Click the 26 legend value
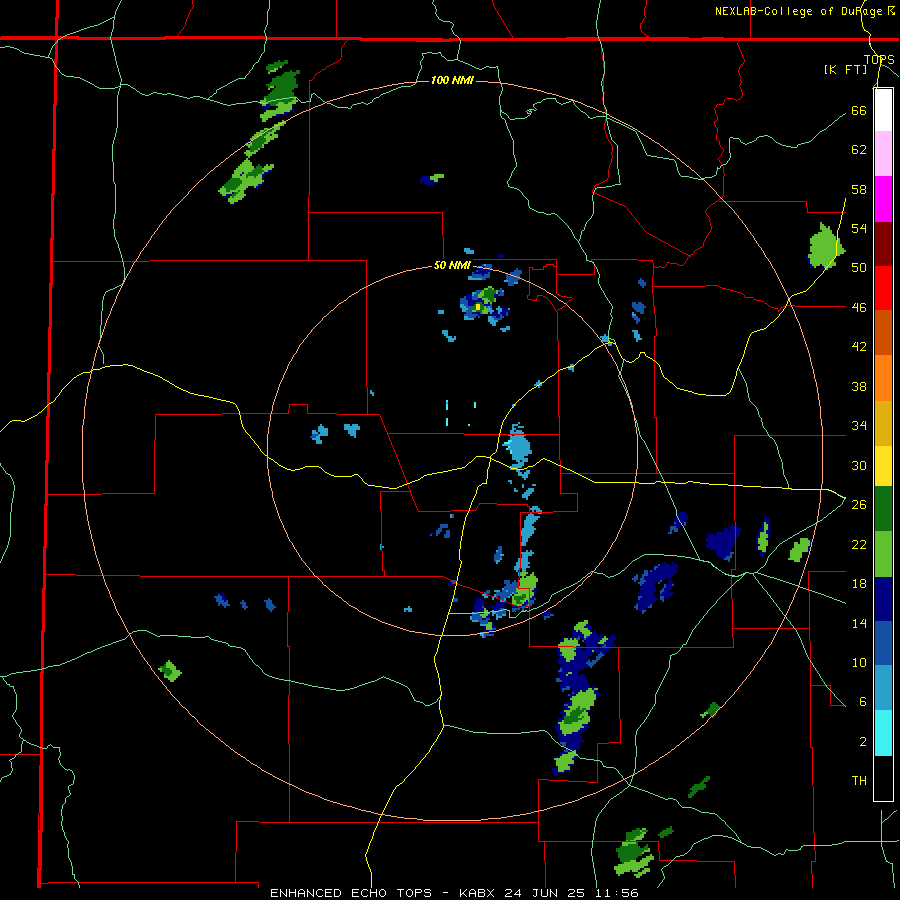Screen dimensions: 900x900 click(859, 505)
